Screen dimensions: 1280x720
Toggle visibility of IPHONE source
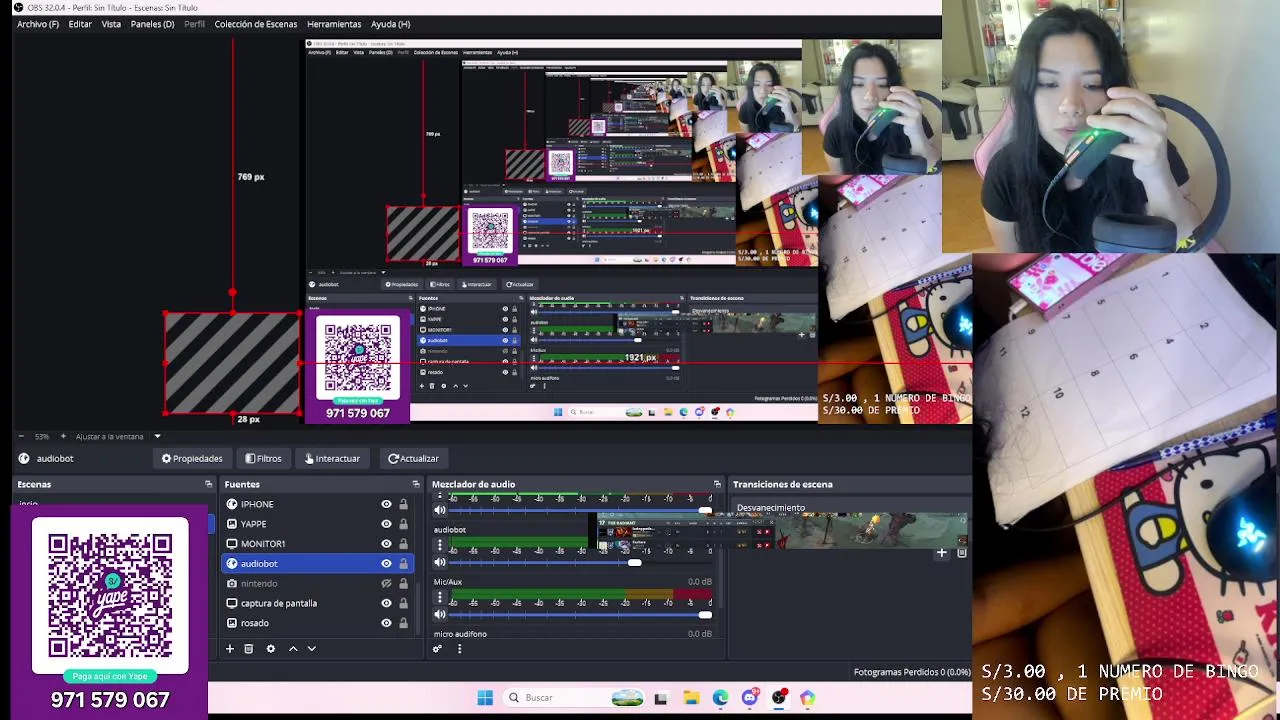tap(386, 504)
